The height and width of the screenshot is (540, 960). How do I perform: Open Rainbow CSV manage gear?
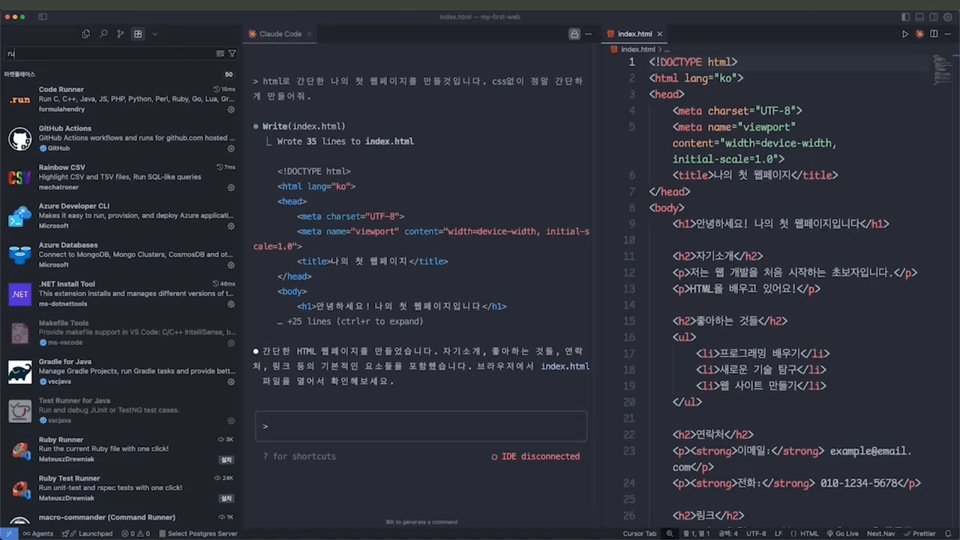pos(231,187)
